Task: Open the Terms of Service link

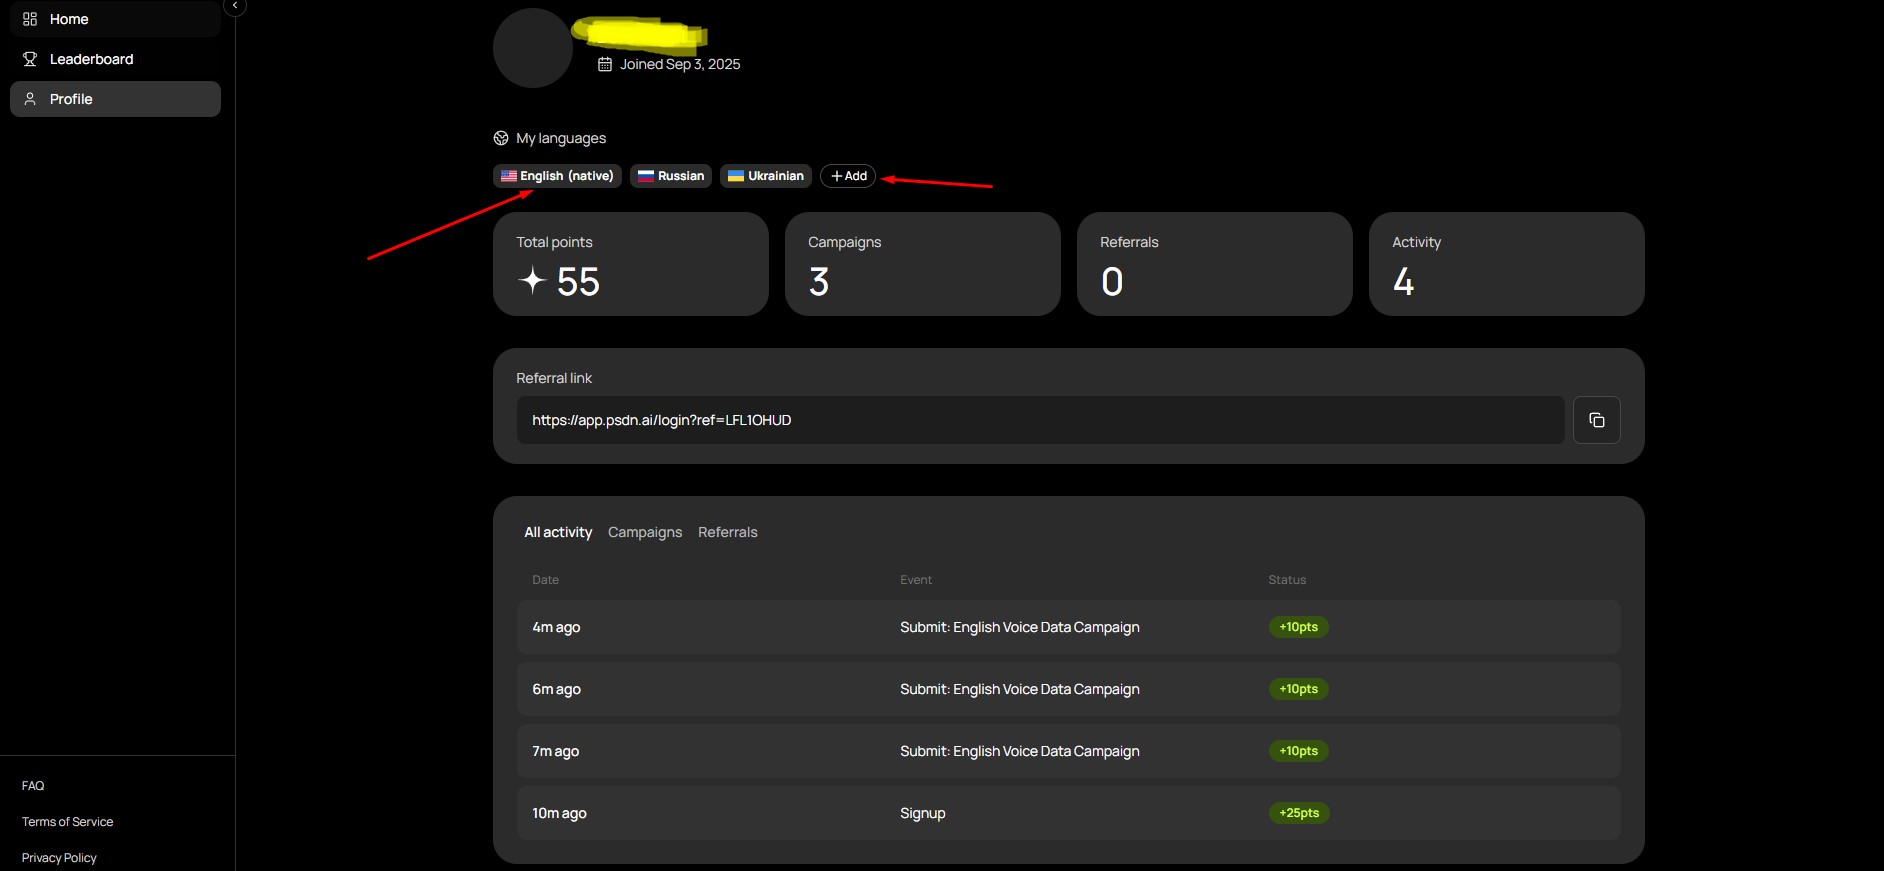Action: pyautogui.click(x=68, y=822)
